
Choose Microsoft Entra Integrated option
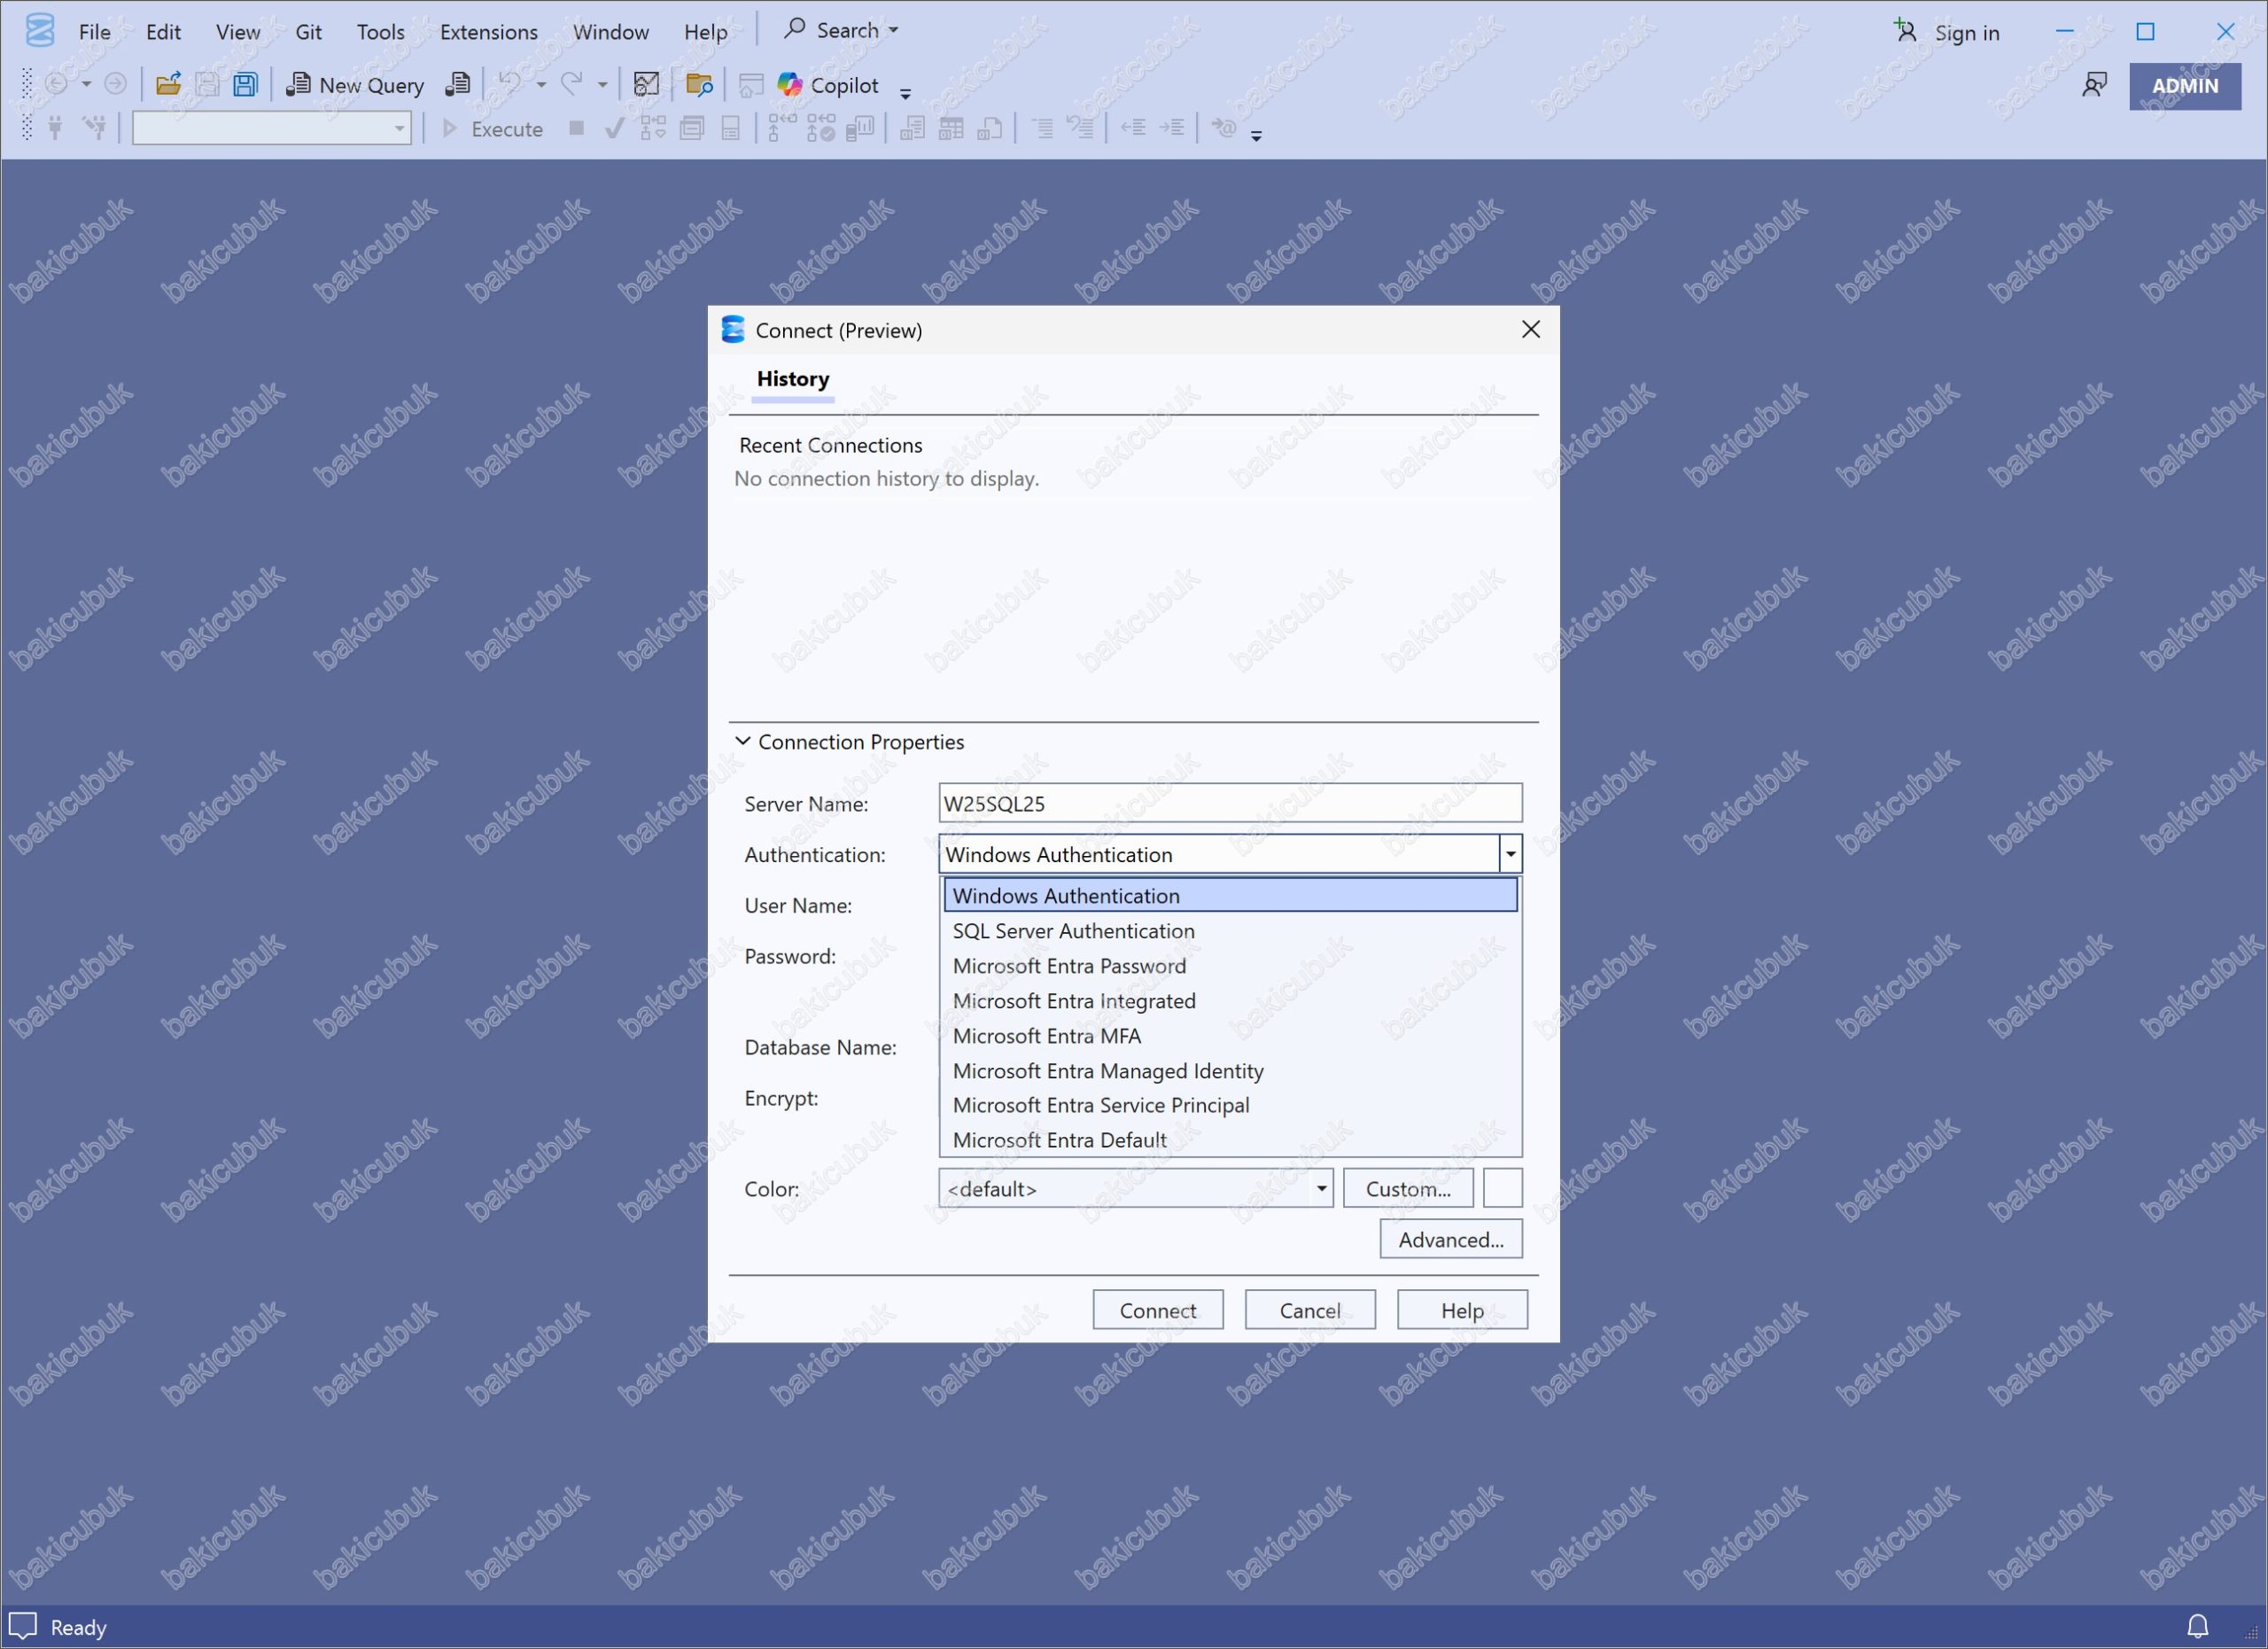pyautogui.click(x=1230, y=1001)
